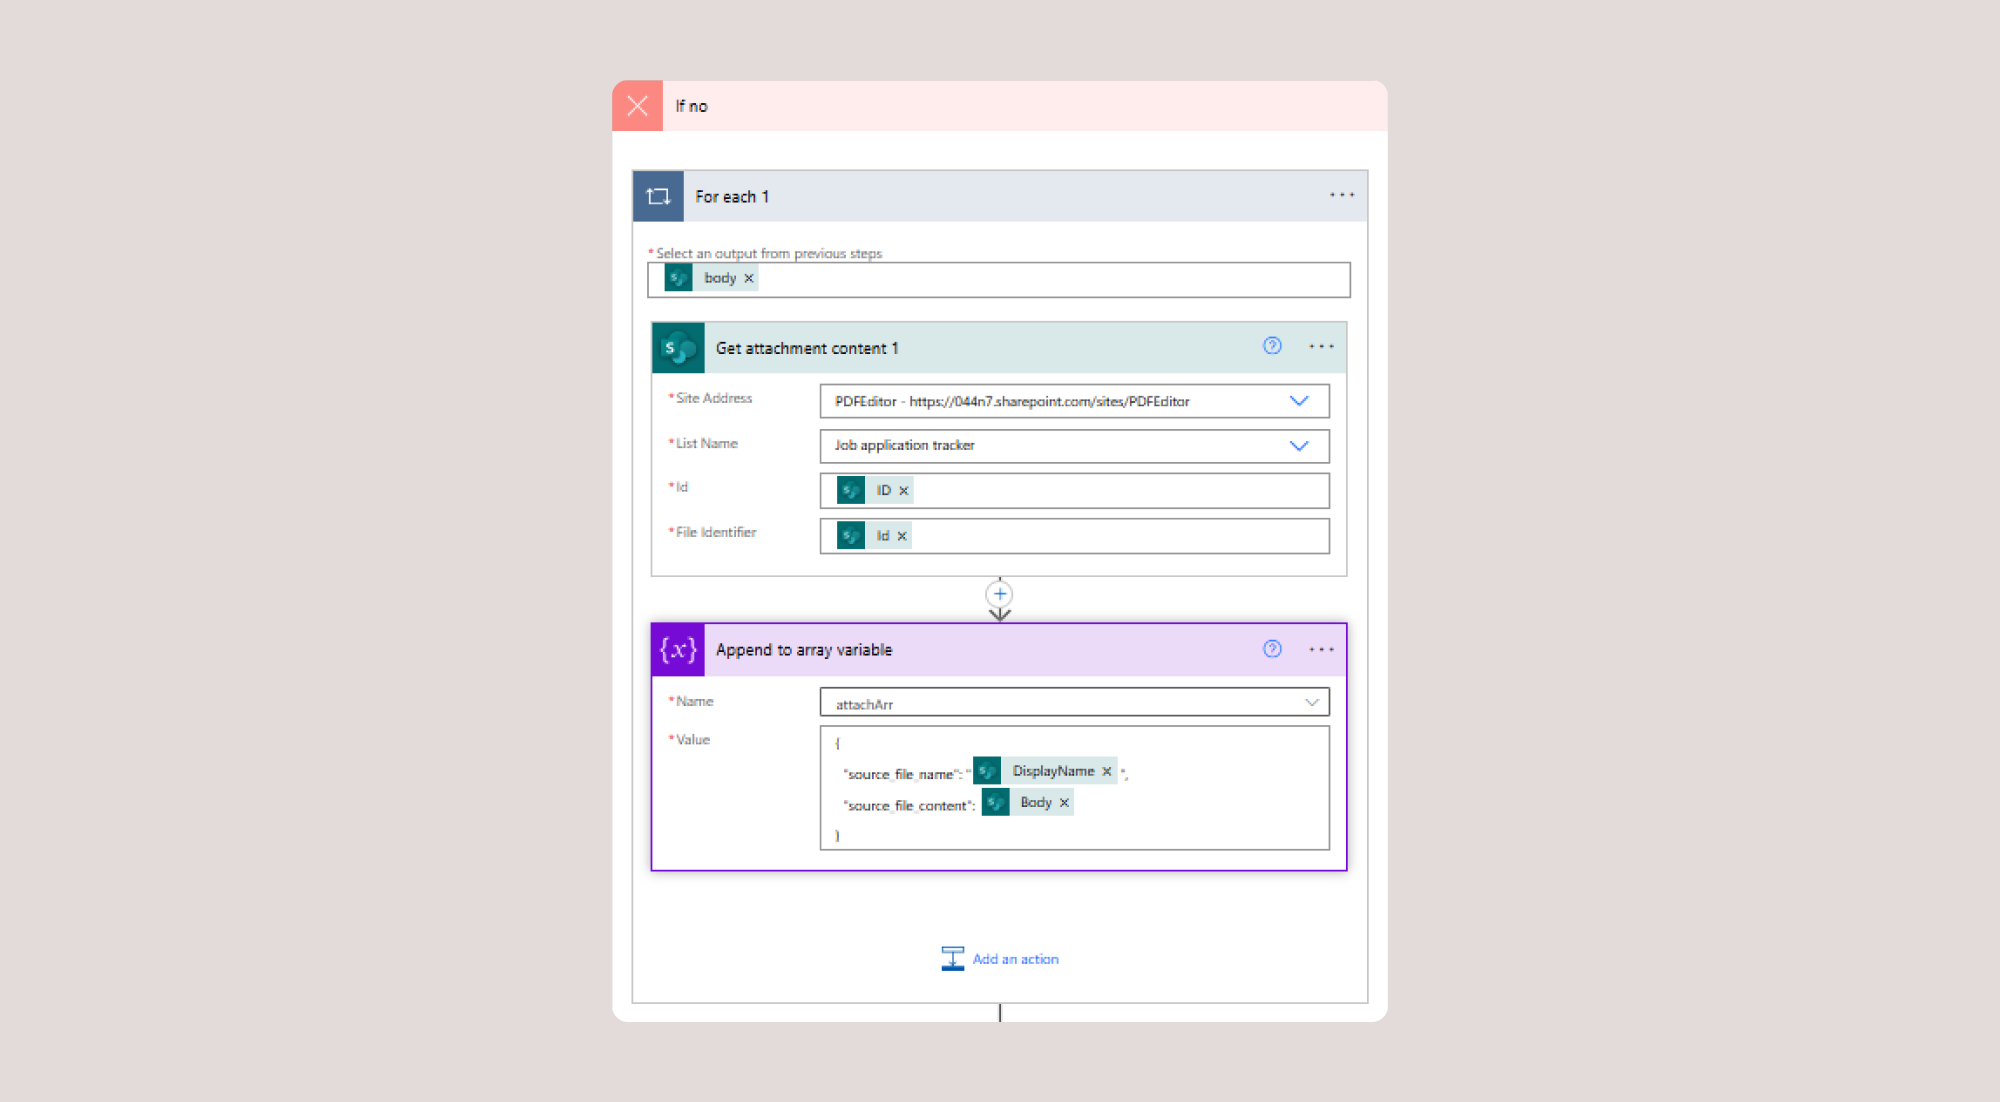Open Get attachment content ellipsis menu
Screen dimensions: 2000x1102
pyautogui.click(x=1321, y=347)
